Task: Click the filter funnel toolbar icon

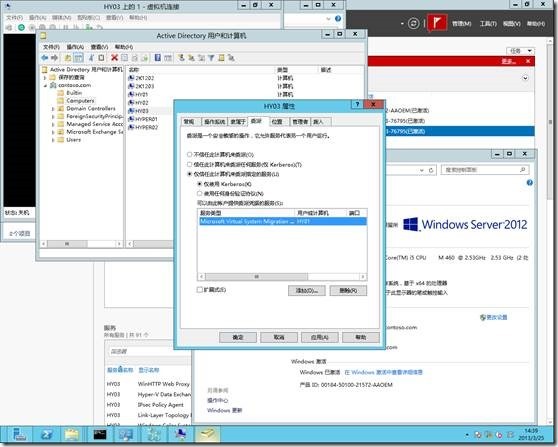Action: click(211, 58)
